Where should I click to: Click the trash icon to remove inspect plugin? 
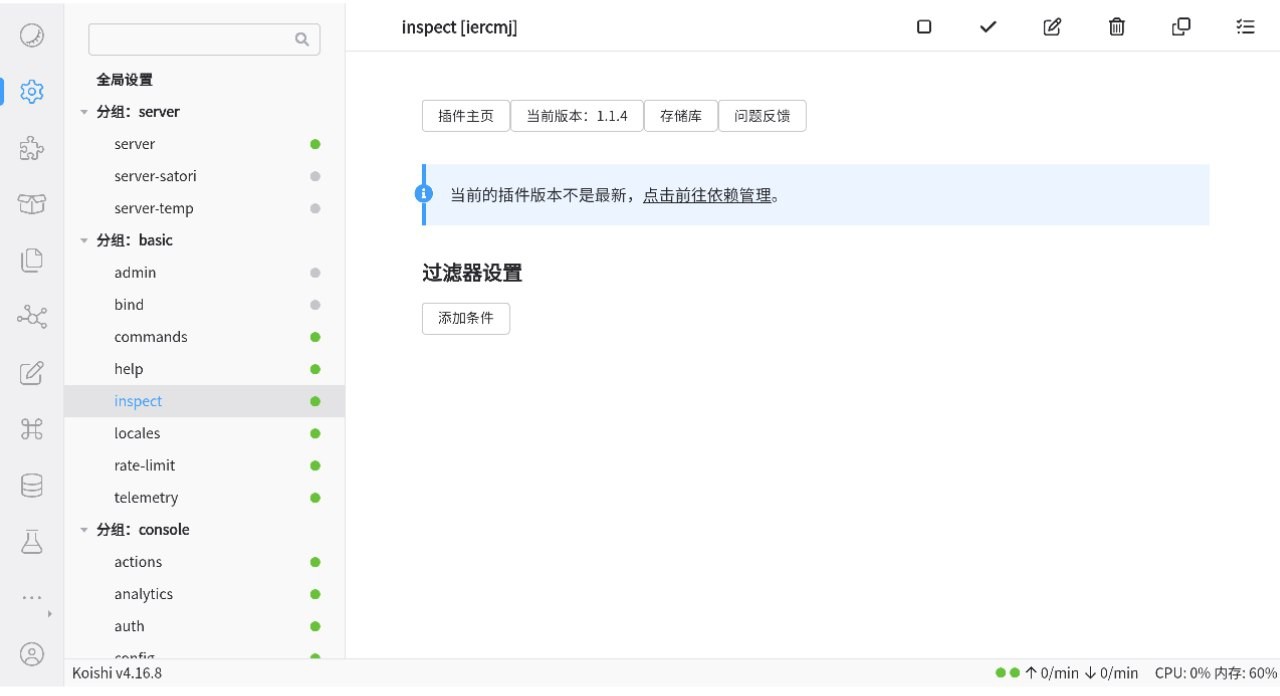point(1117,27)
